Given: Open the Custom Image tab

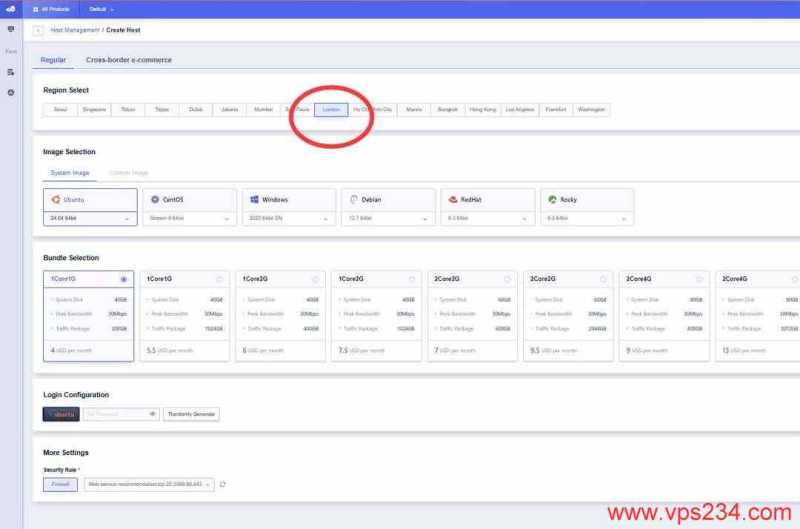Looking at the screenshot, I should 126,173.
